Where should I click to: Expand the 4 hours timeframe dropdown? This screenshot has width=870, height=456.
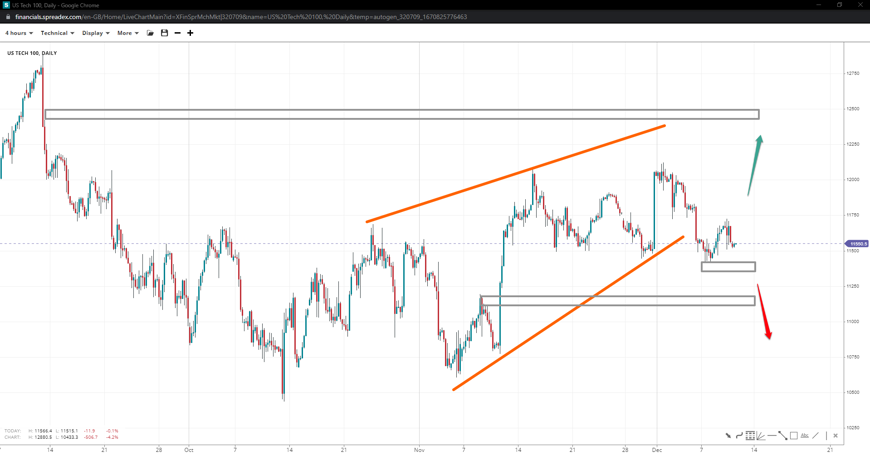point(18,33)
